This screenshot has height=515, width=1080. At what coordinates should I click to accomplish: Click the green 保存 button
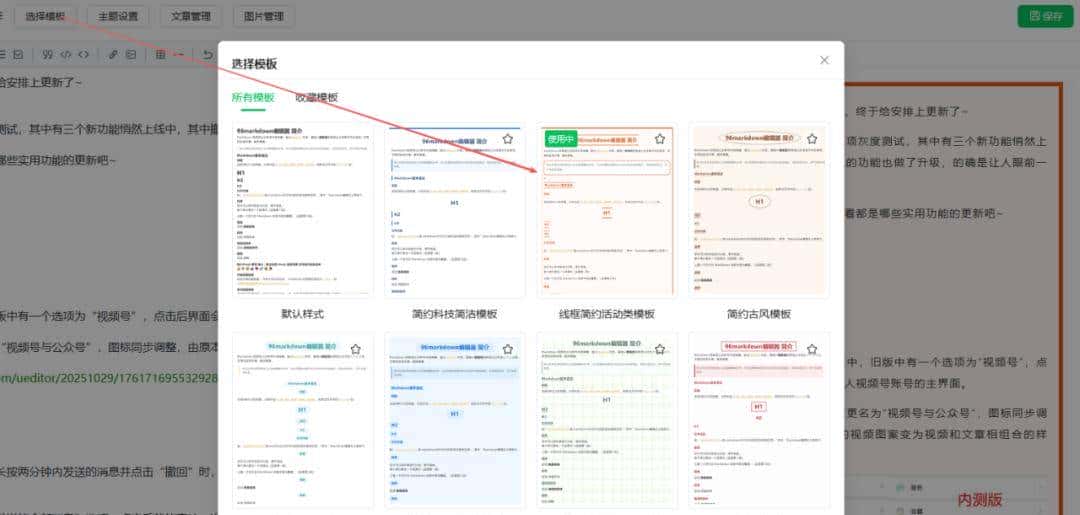pos(1046,17)
